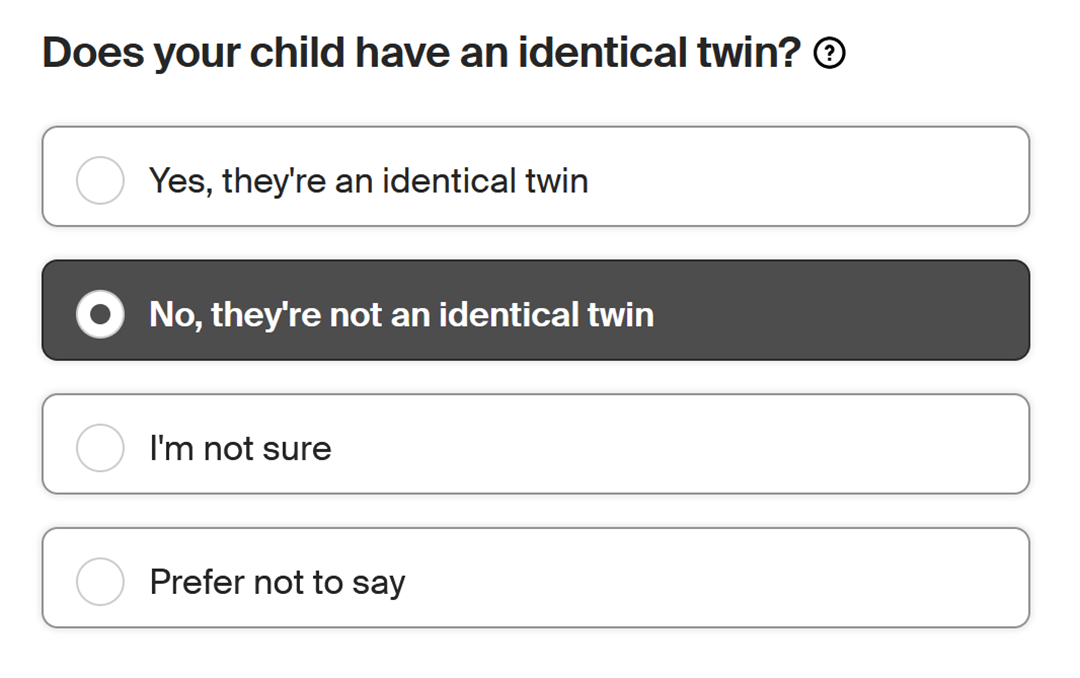This screenshot has width=1080, height=678.
Task: Click the "Yes, they're an identical twin" label text
Action: coord(368,181)
